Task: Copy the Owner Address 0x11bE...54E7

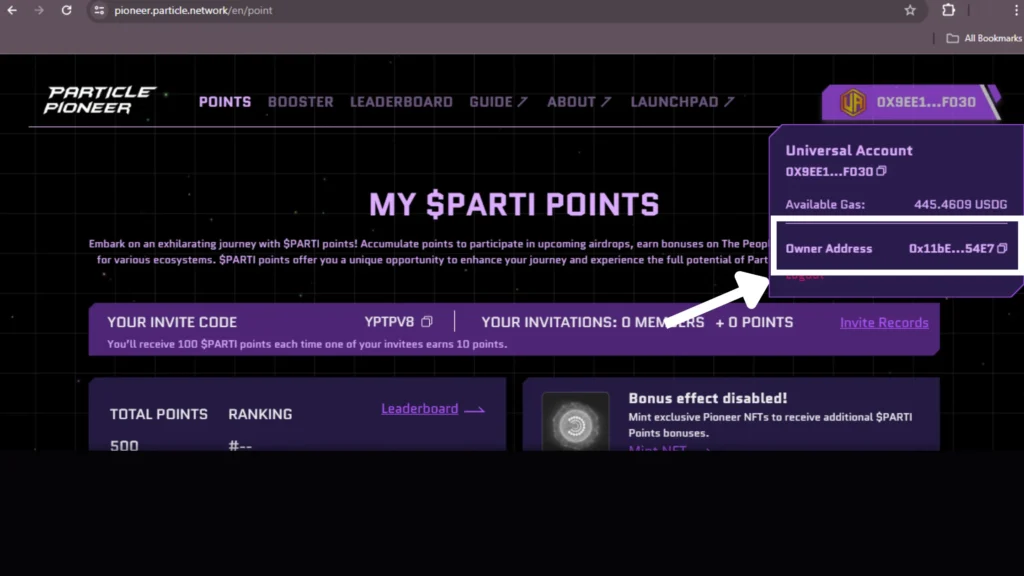Action: click(1002, 248)
